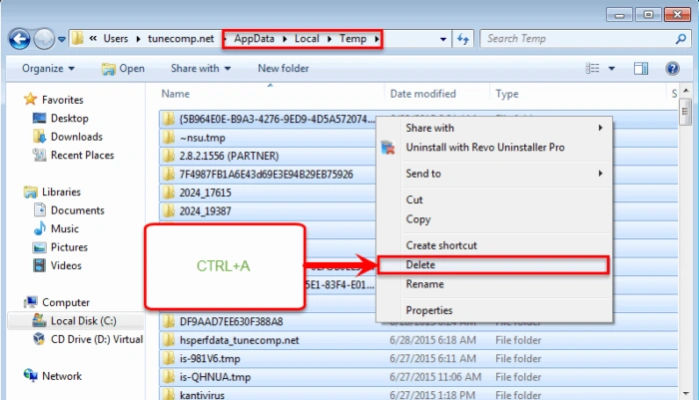Open the recent locations dropdown arrow

[62, 40]
